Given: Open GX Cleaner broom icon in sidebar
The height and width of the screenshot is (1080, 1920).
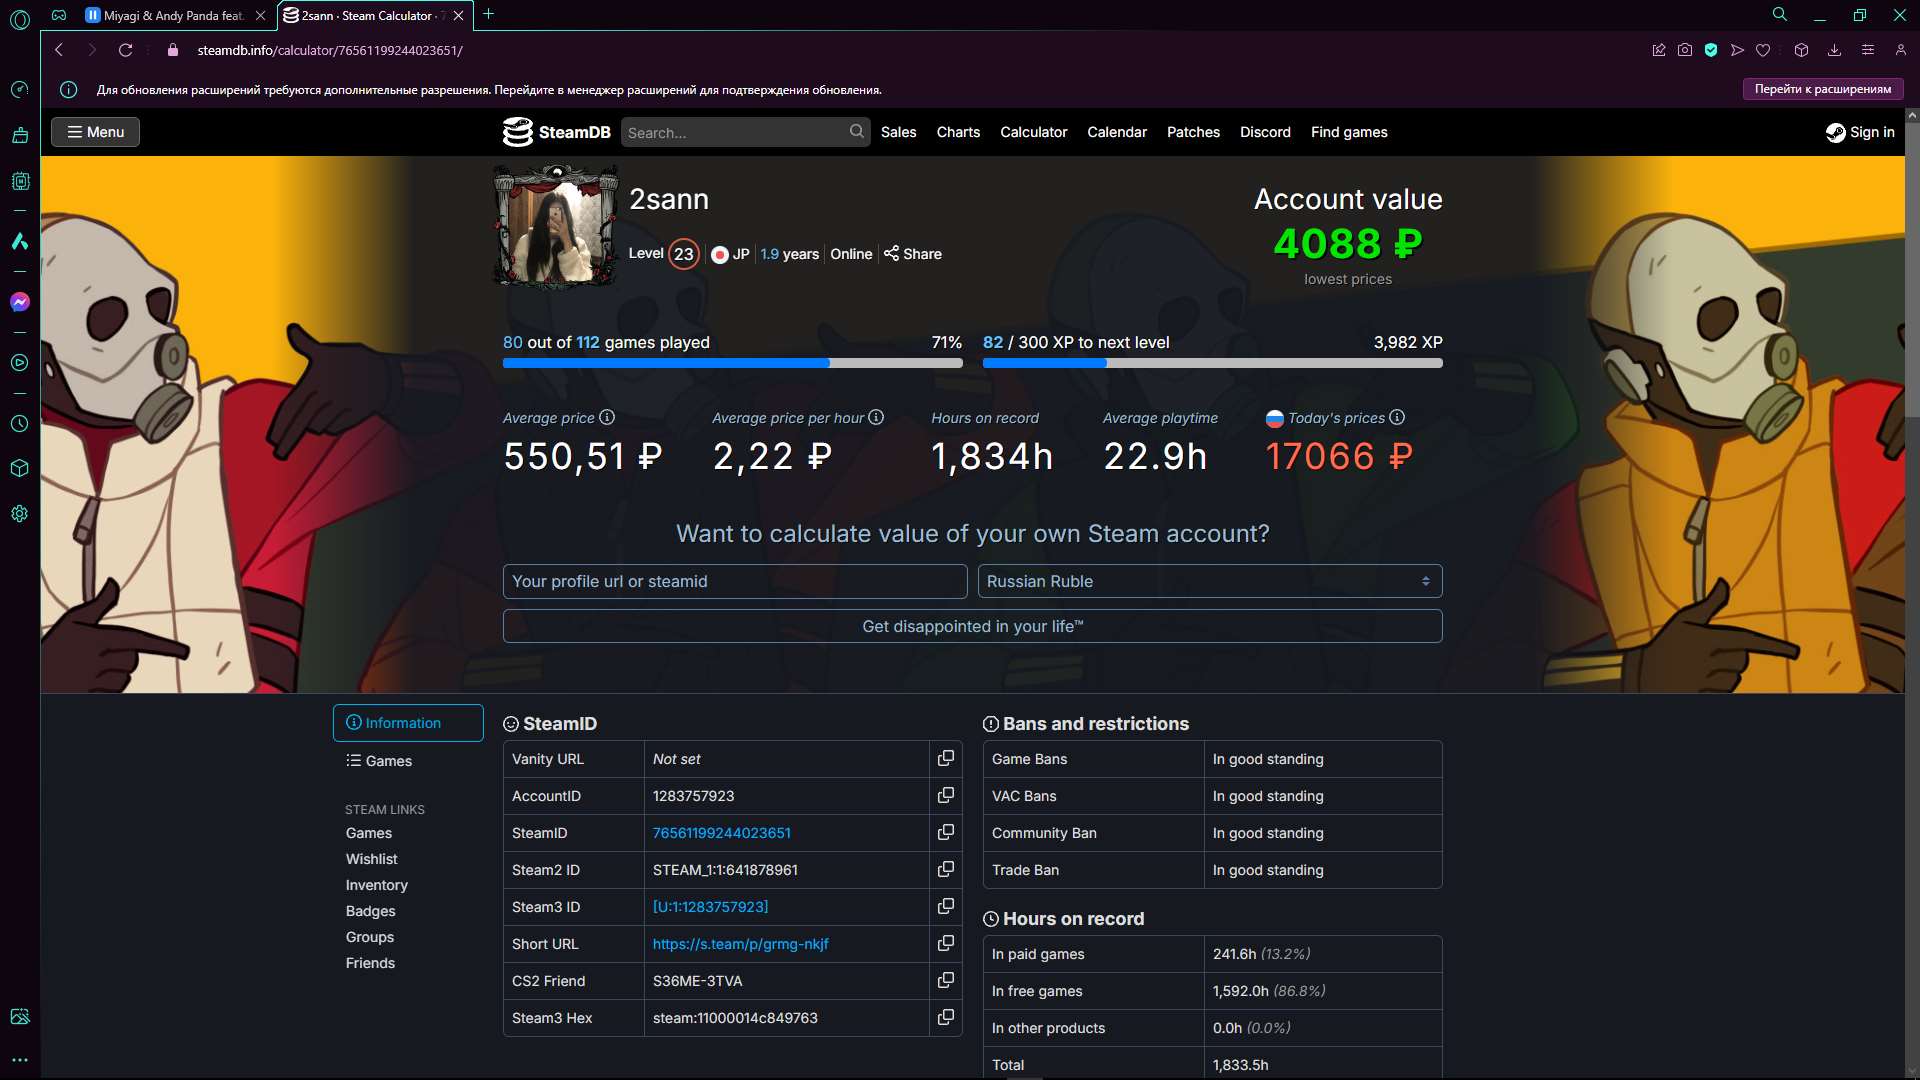Looking at the screenshot, I should point(19,135).
